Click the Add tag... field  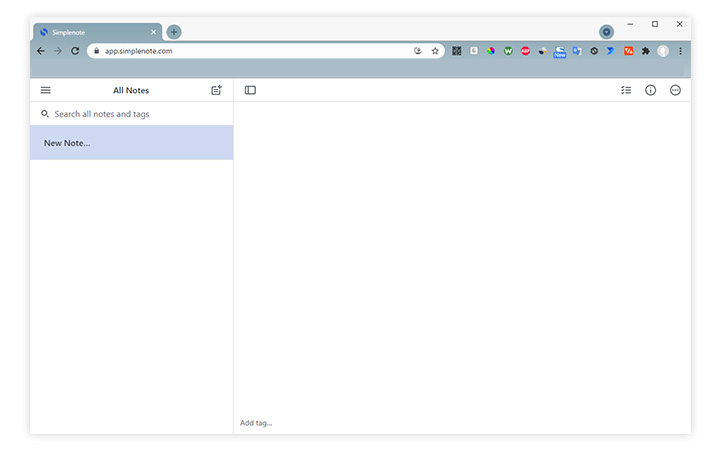257,423
